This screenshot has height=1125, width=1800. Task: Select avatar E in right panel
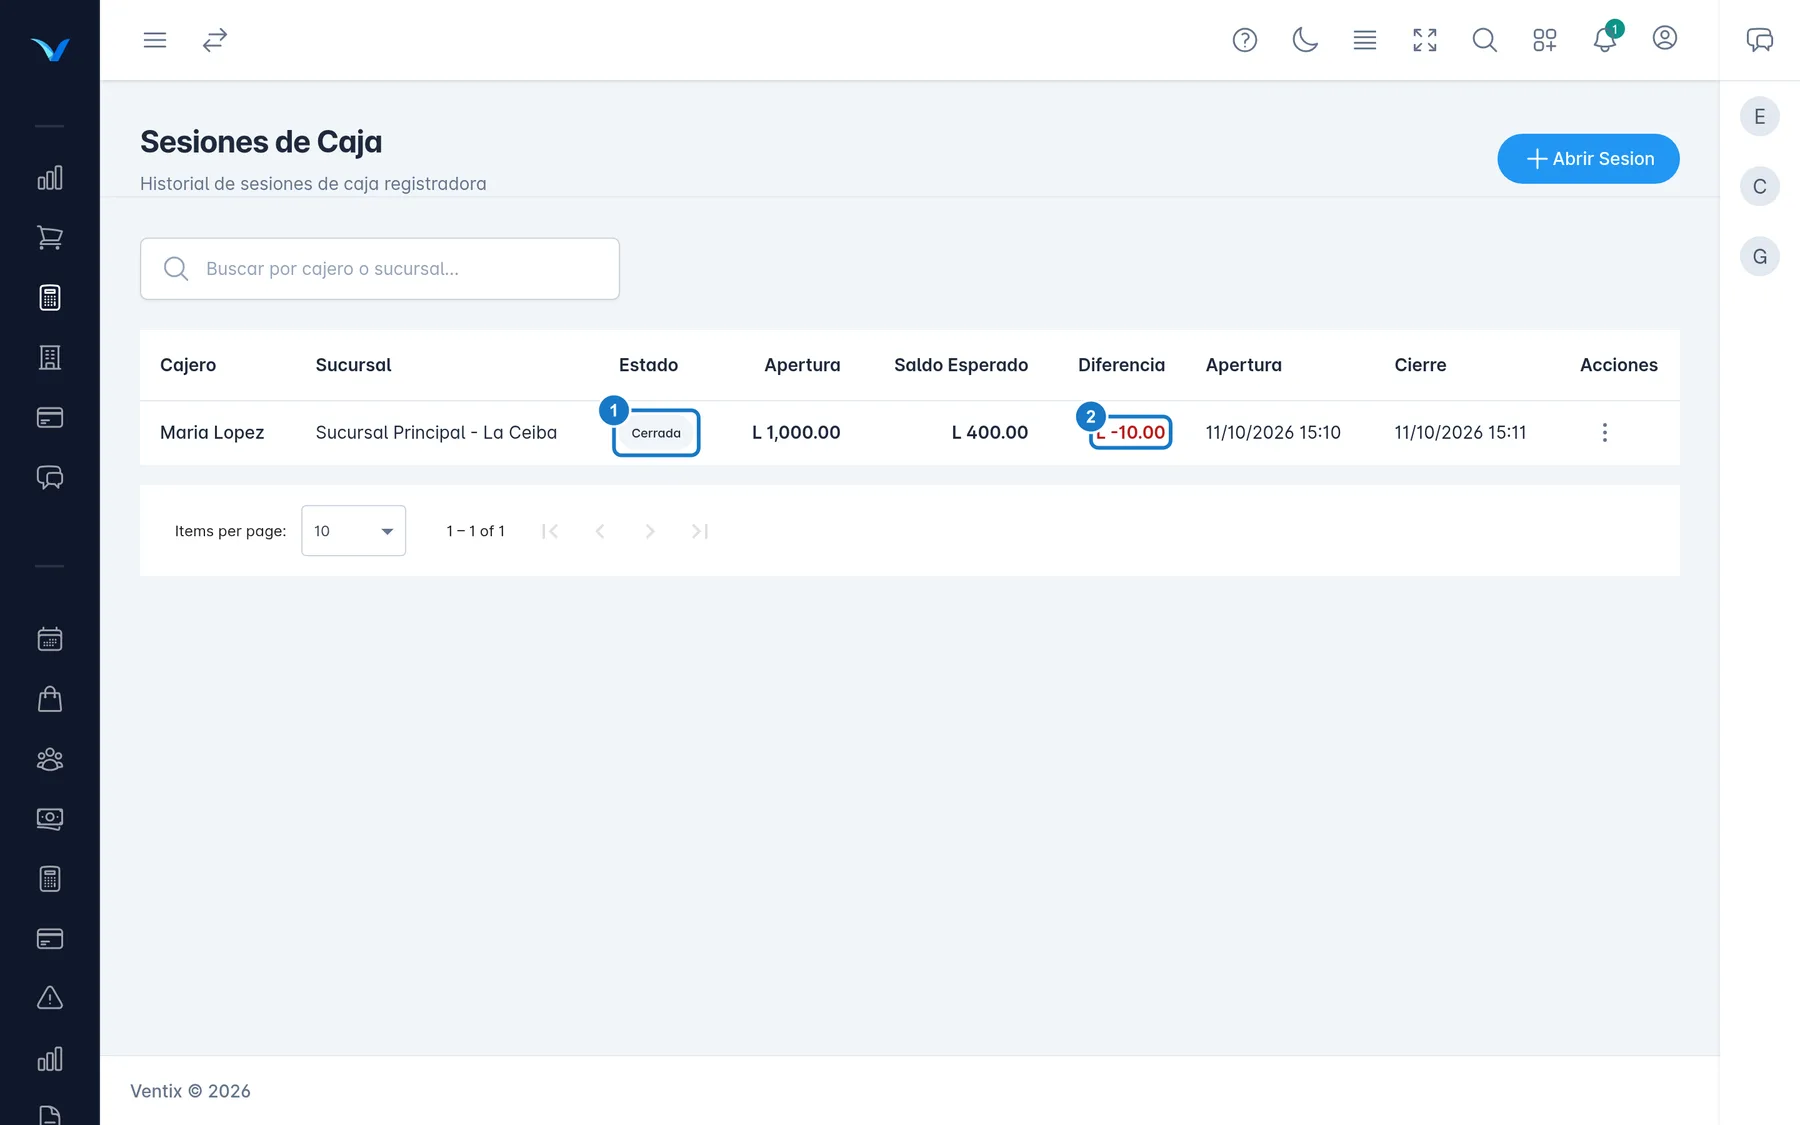(1759, 117)
